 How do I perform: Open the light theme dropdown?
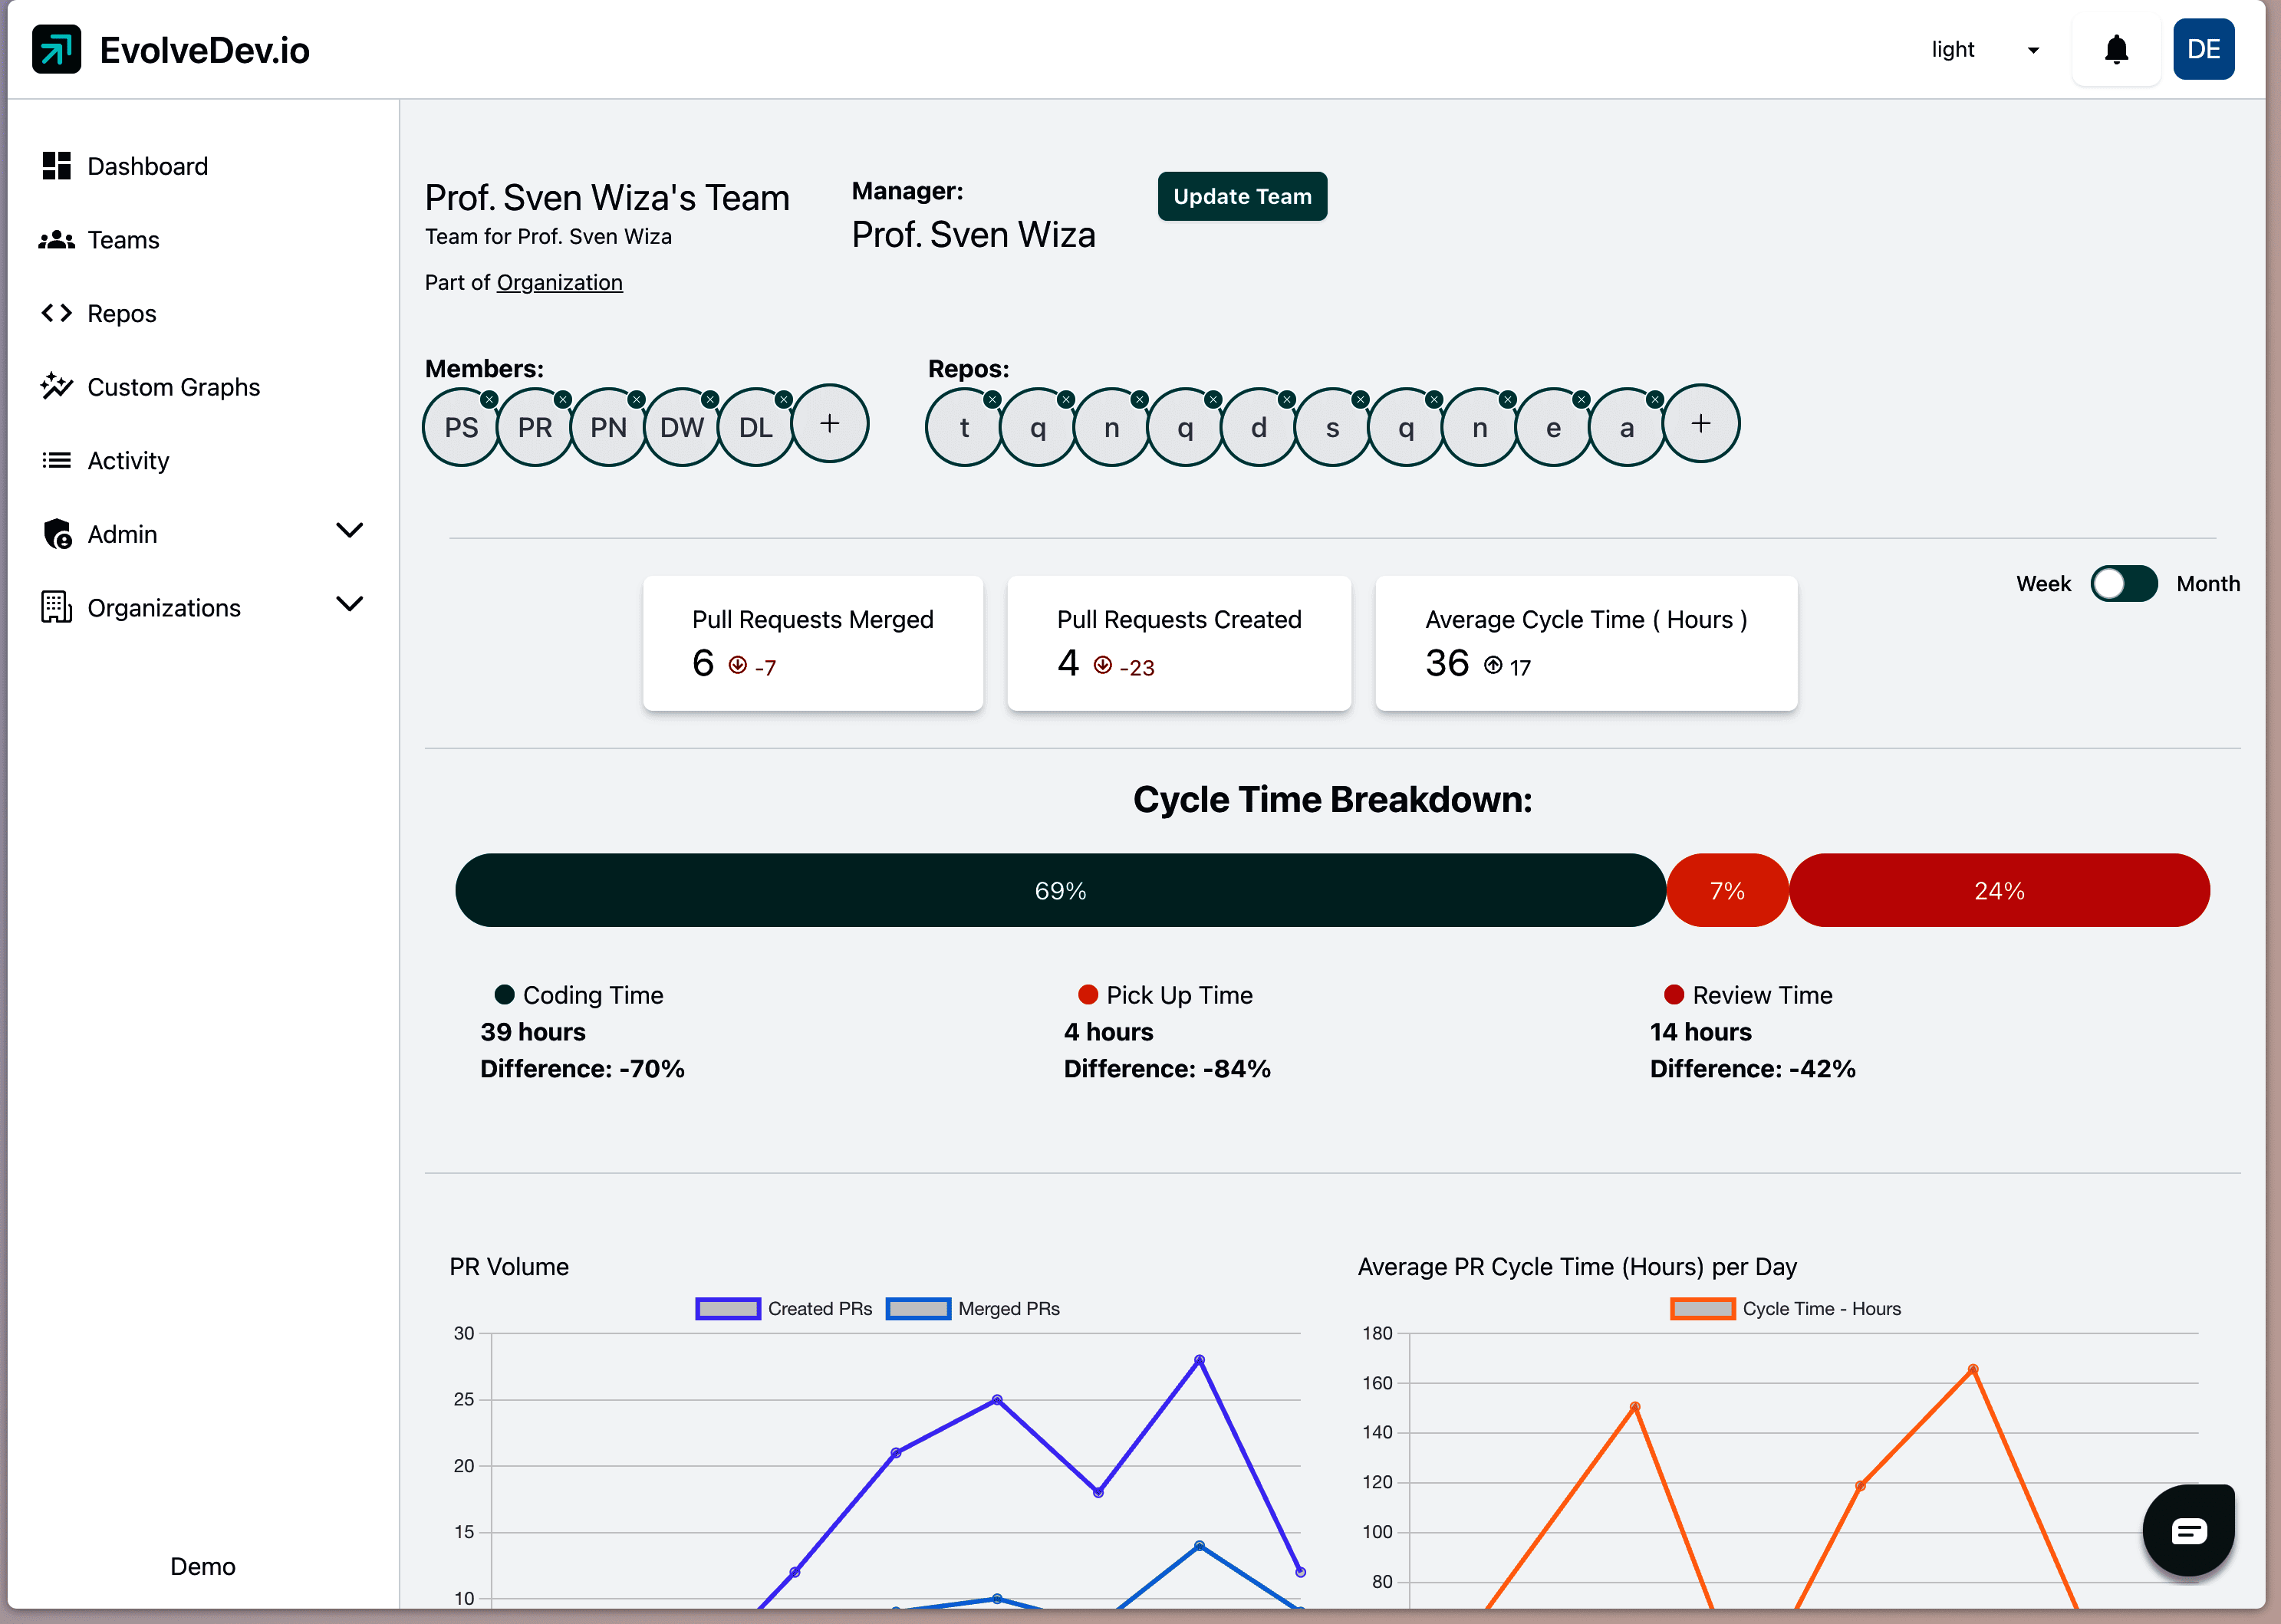pos(1984,49)
